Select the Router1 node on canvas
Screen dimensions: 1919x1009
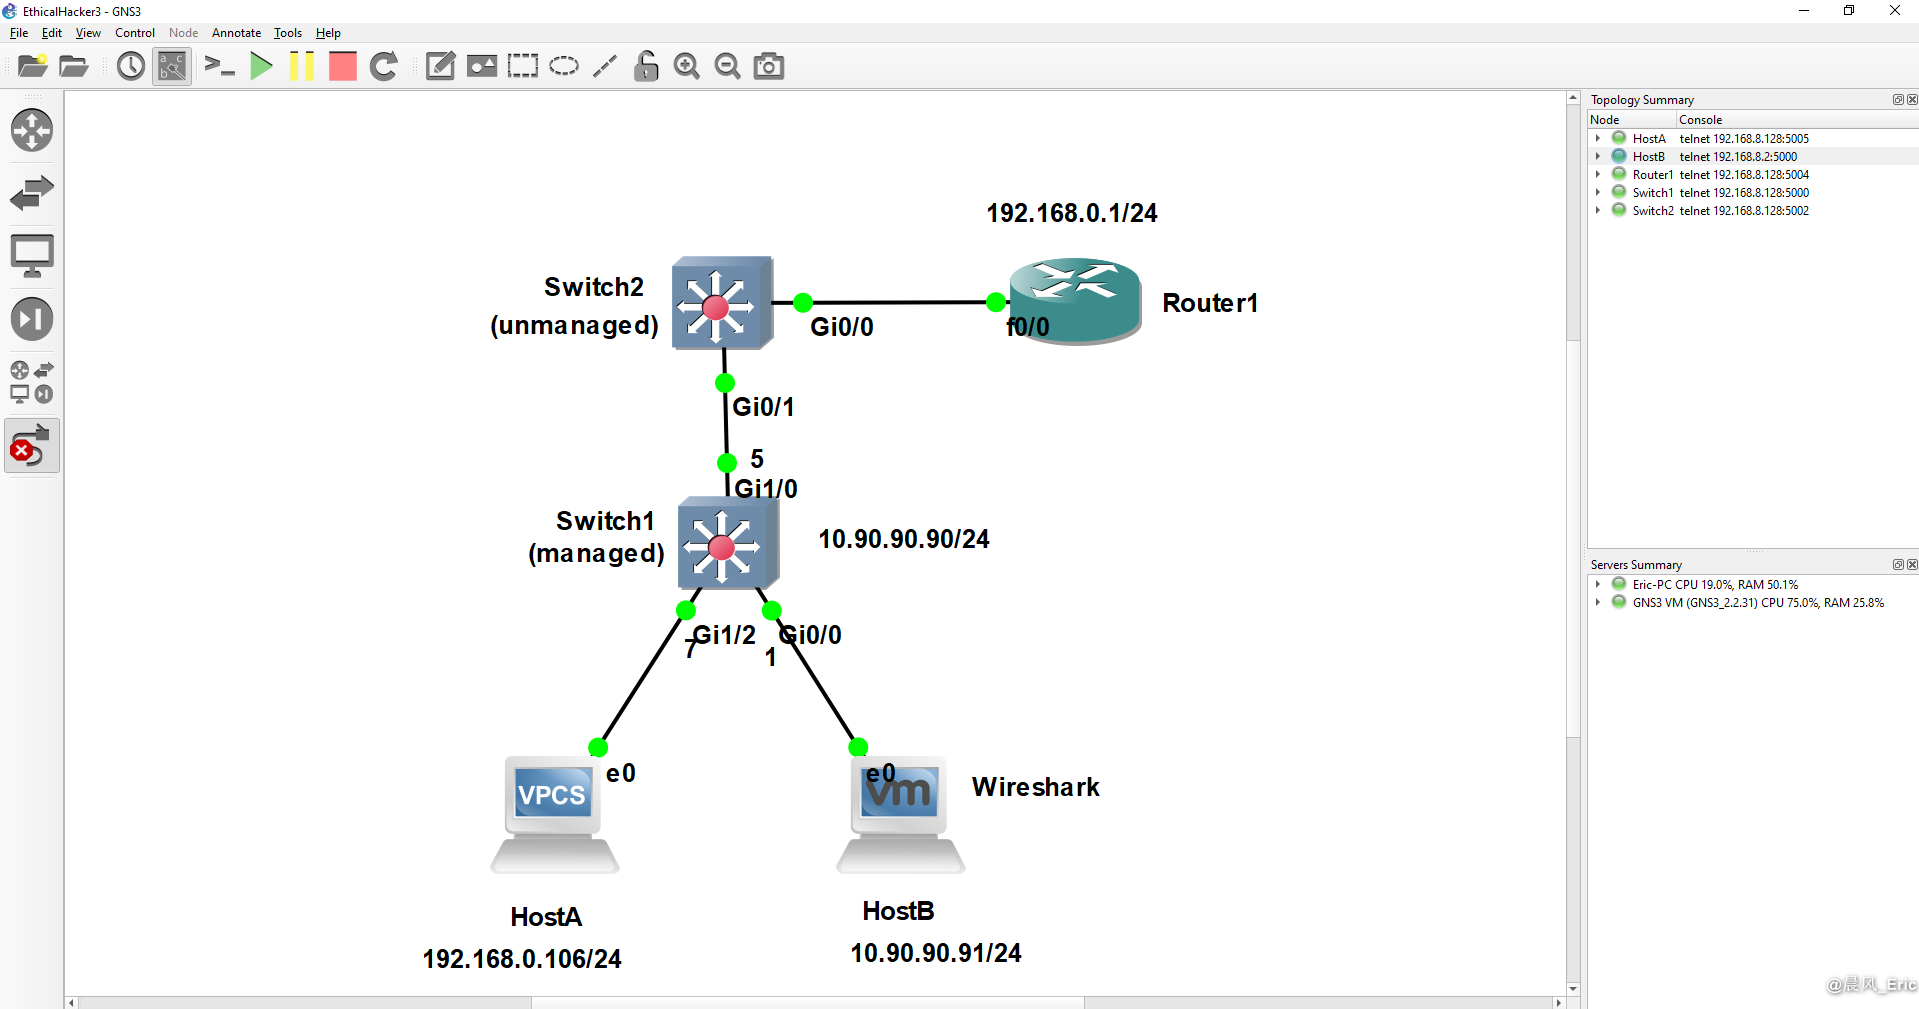coord(1075,301)
